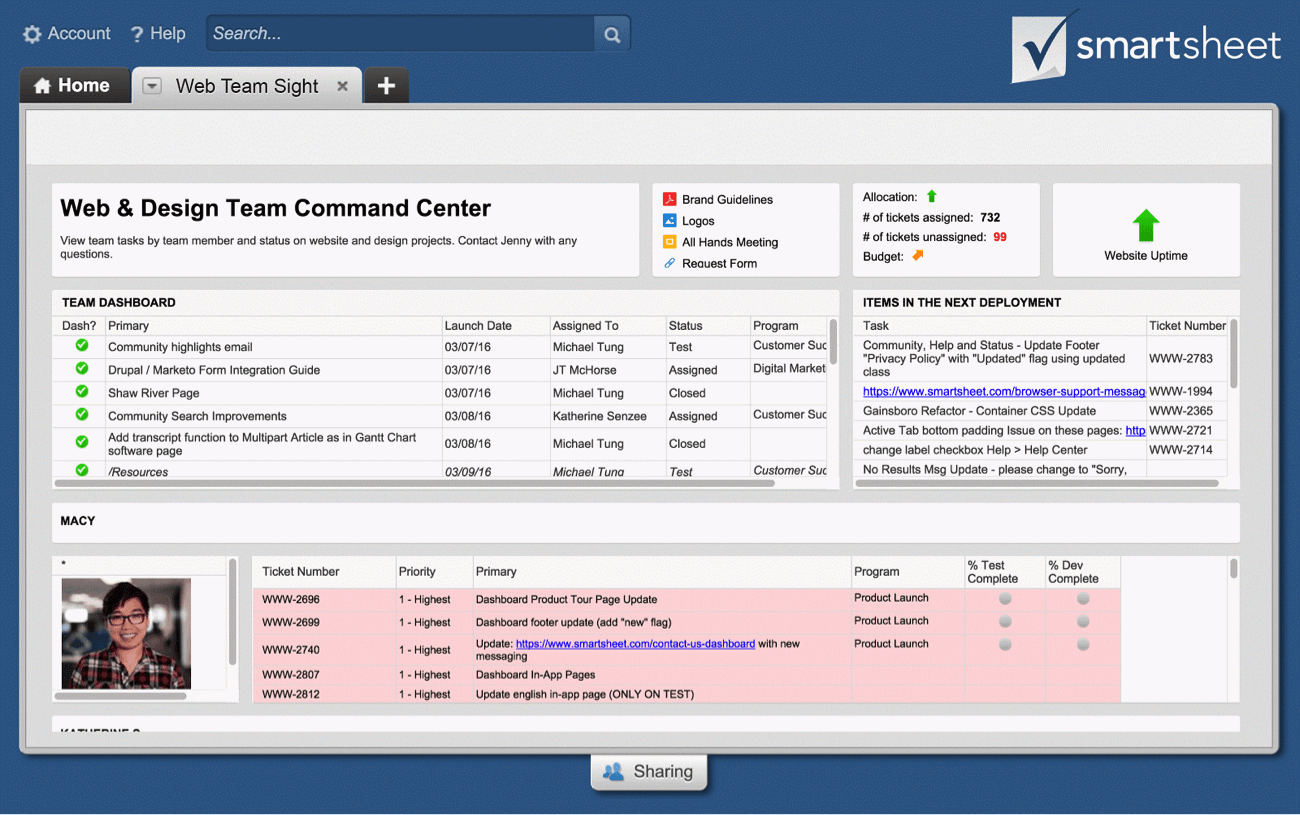This screenshot has width=1300, height=815.
Task: Add a new tab with plus button
Action: click(386, 86)
